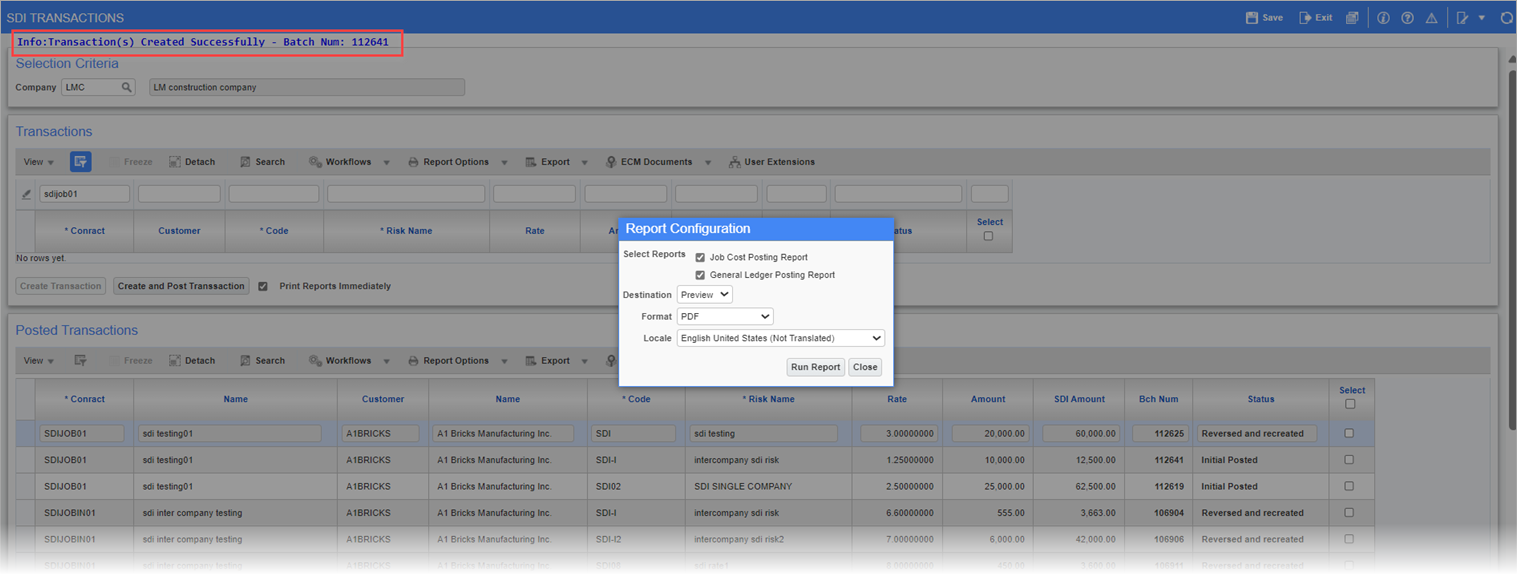Check Select box for batch 106904 row
The width and height of the screenshot is (1517, 575).
1349,513
